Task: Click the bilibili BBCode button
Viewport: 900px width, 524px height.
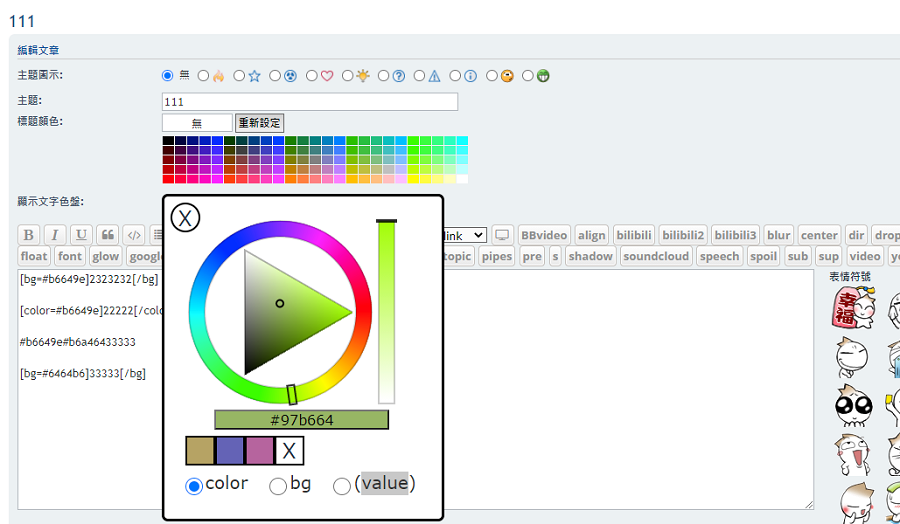Action: click(632, 235)
